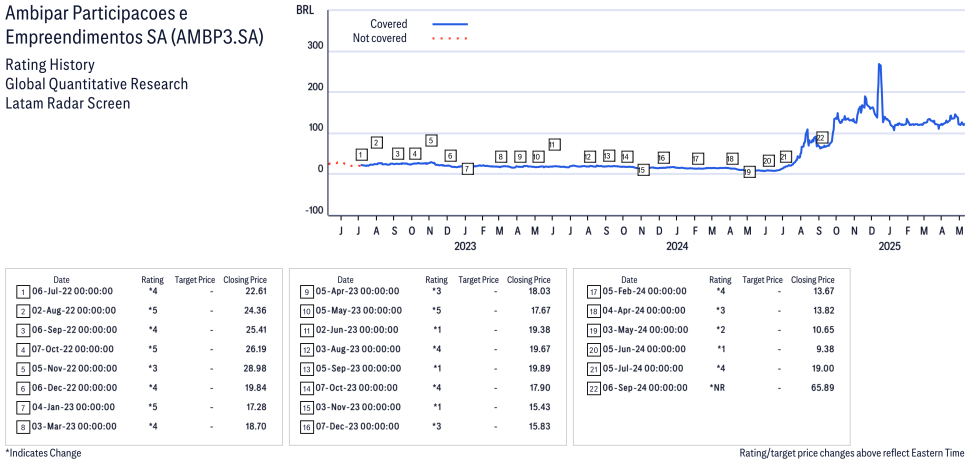This screenshot has height=459, width=975.
Task: Click the '*3' rating in the 05-Nov-22 row
Action: [x=153, y=369]
